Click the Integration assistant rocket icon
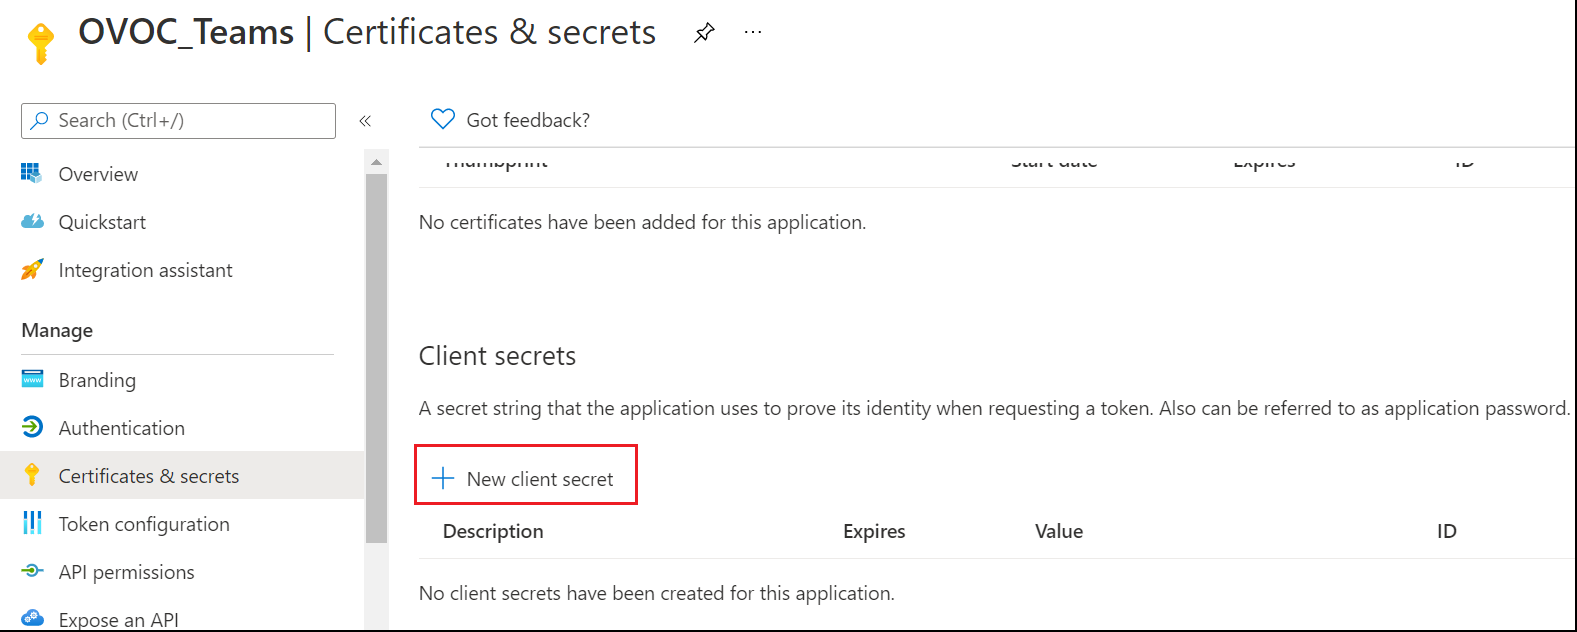The width and height of the screenshot is (1577, 632). [32, 269]
